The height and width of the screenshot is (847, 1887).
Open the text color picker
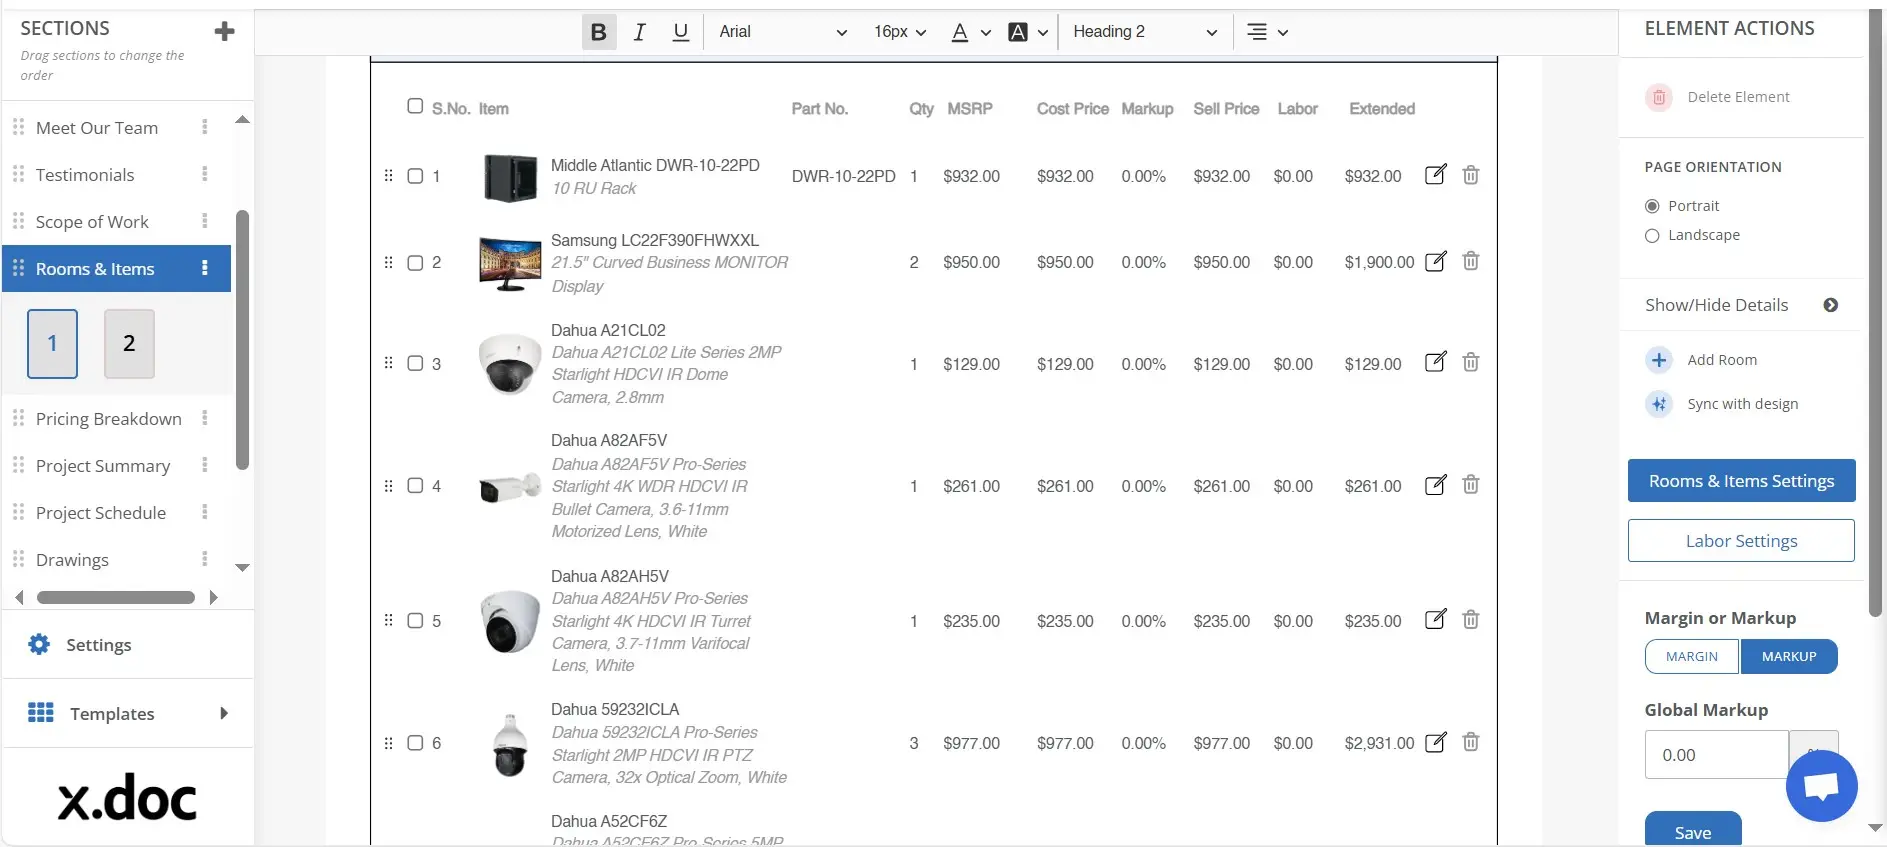click(969, 32)
